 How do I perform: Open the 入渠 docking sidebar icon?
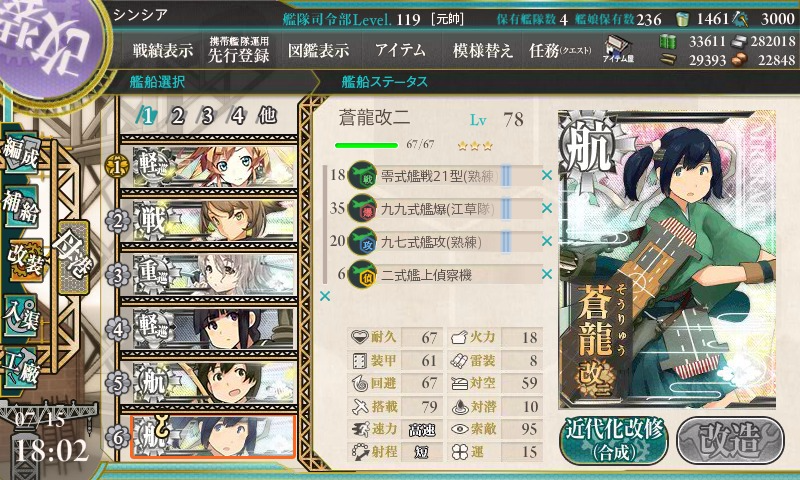[x=21, y=315]
